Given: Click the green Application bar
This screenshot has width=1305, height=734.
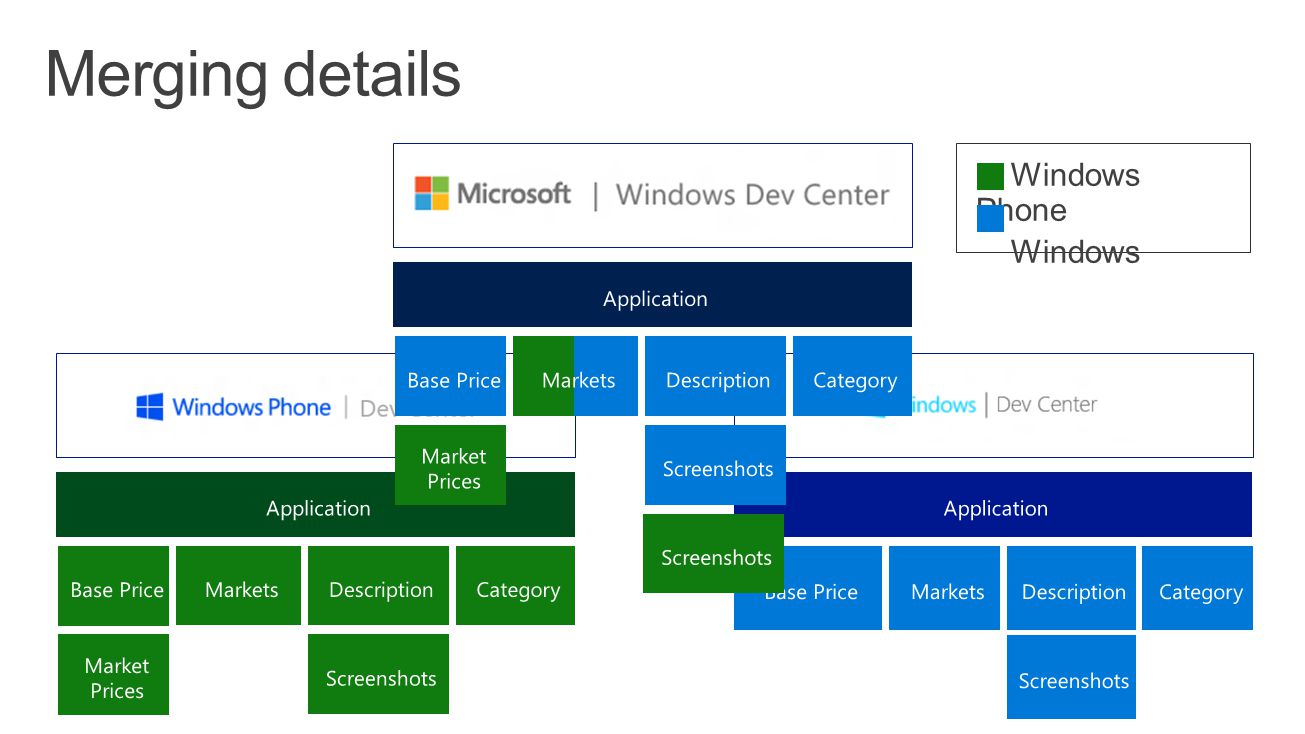Looking at the screenshot, I should 315,504.
